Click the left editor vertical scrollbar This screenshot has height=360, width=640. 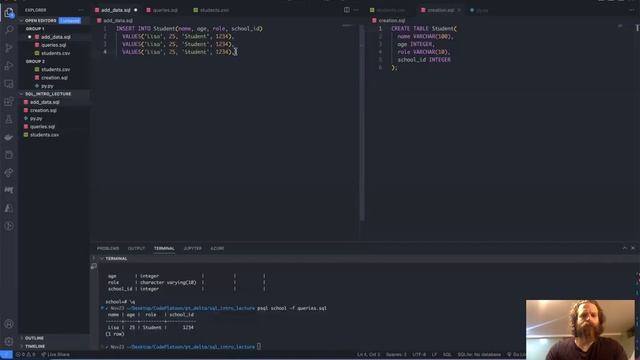[x=362, y=122]
